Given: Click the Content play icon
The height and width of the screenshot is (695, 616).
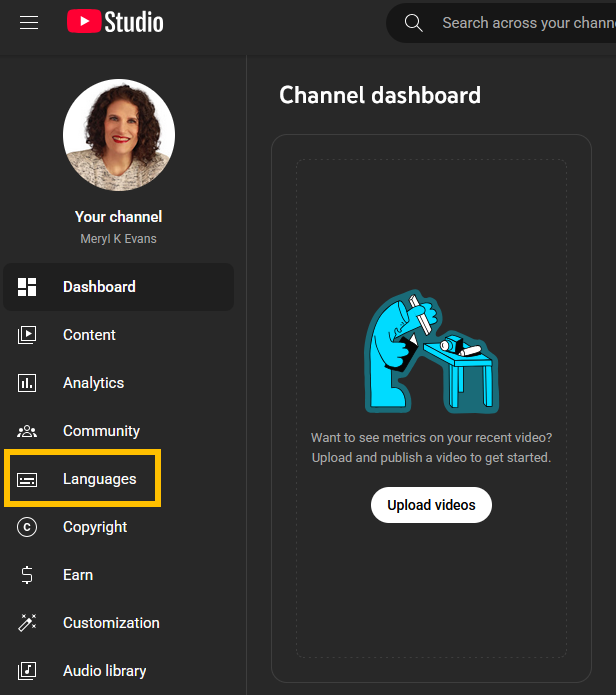Looking at the screenshot, I should (27, 335).
